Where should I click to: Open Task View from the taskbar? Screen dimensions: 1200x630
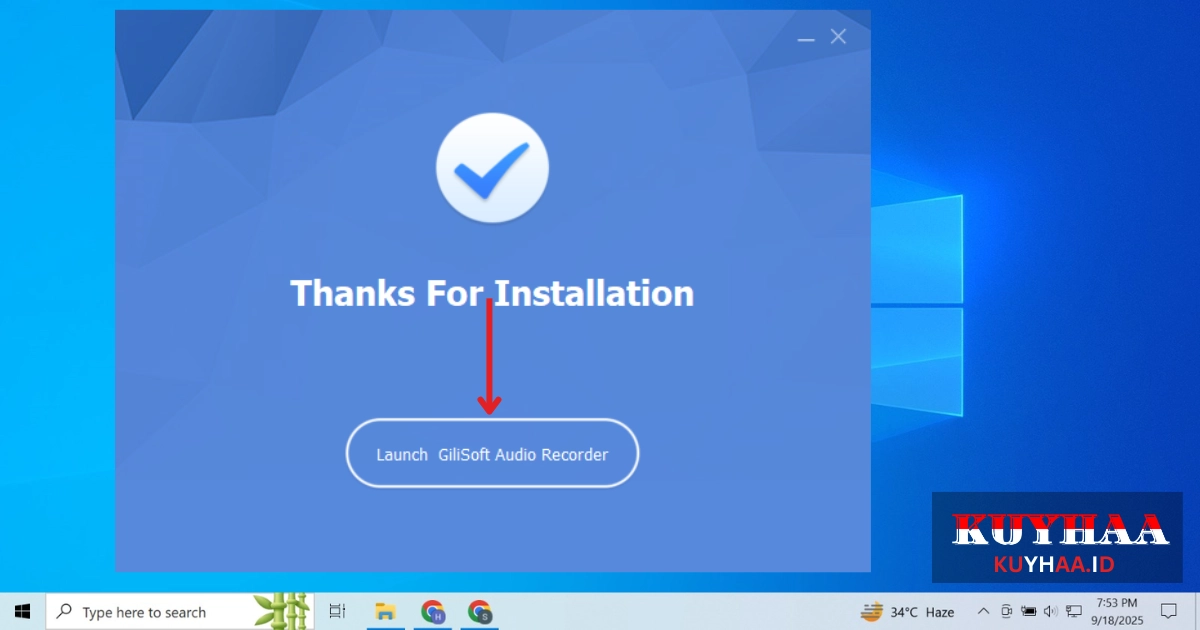337,611
